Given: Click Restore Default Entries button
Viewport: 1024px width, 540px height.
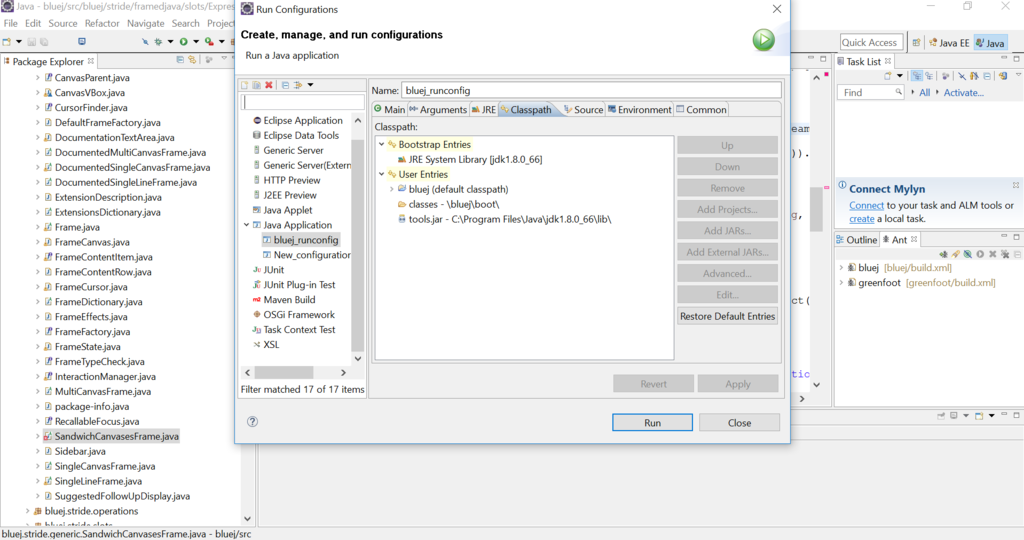Looking at the screenshot, I should coord(728,316).
